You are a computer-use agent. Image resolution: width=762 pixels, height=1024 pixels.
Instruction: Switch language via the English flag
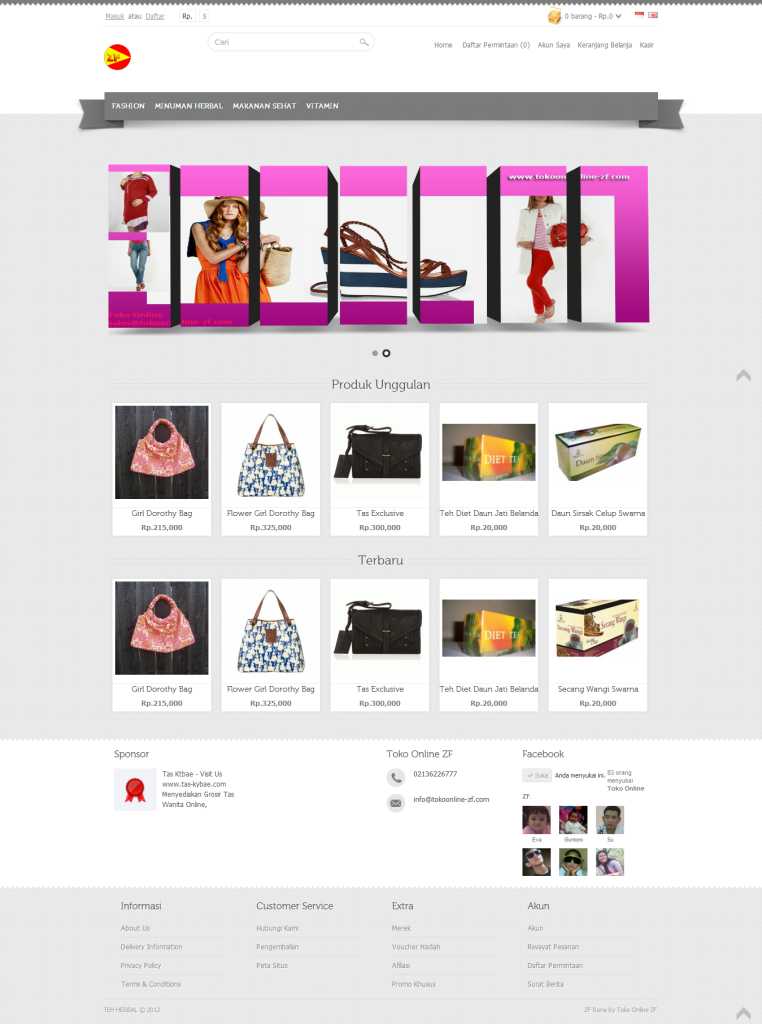pyautogui.click(x=652, y=14)
